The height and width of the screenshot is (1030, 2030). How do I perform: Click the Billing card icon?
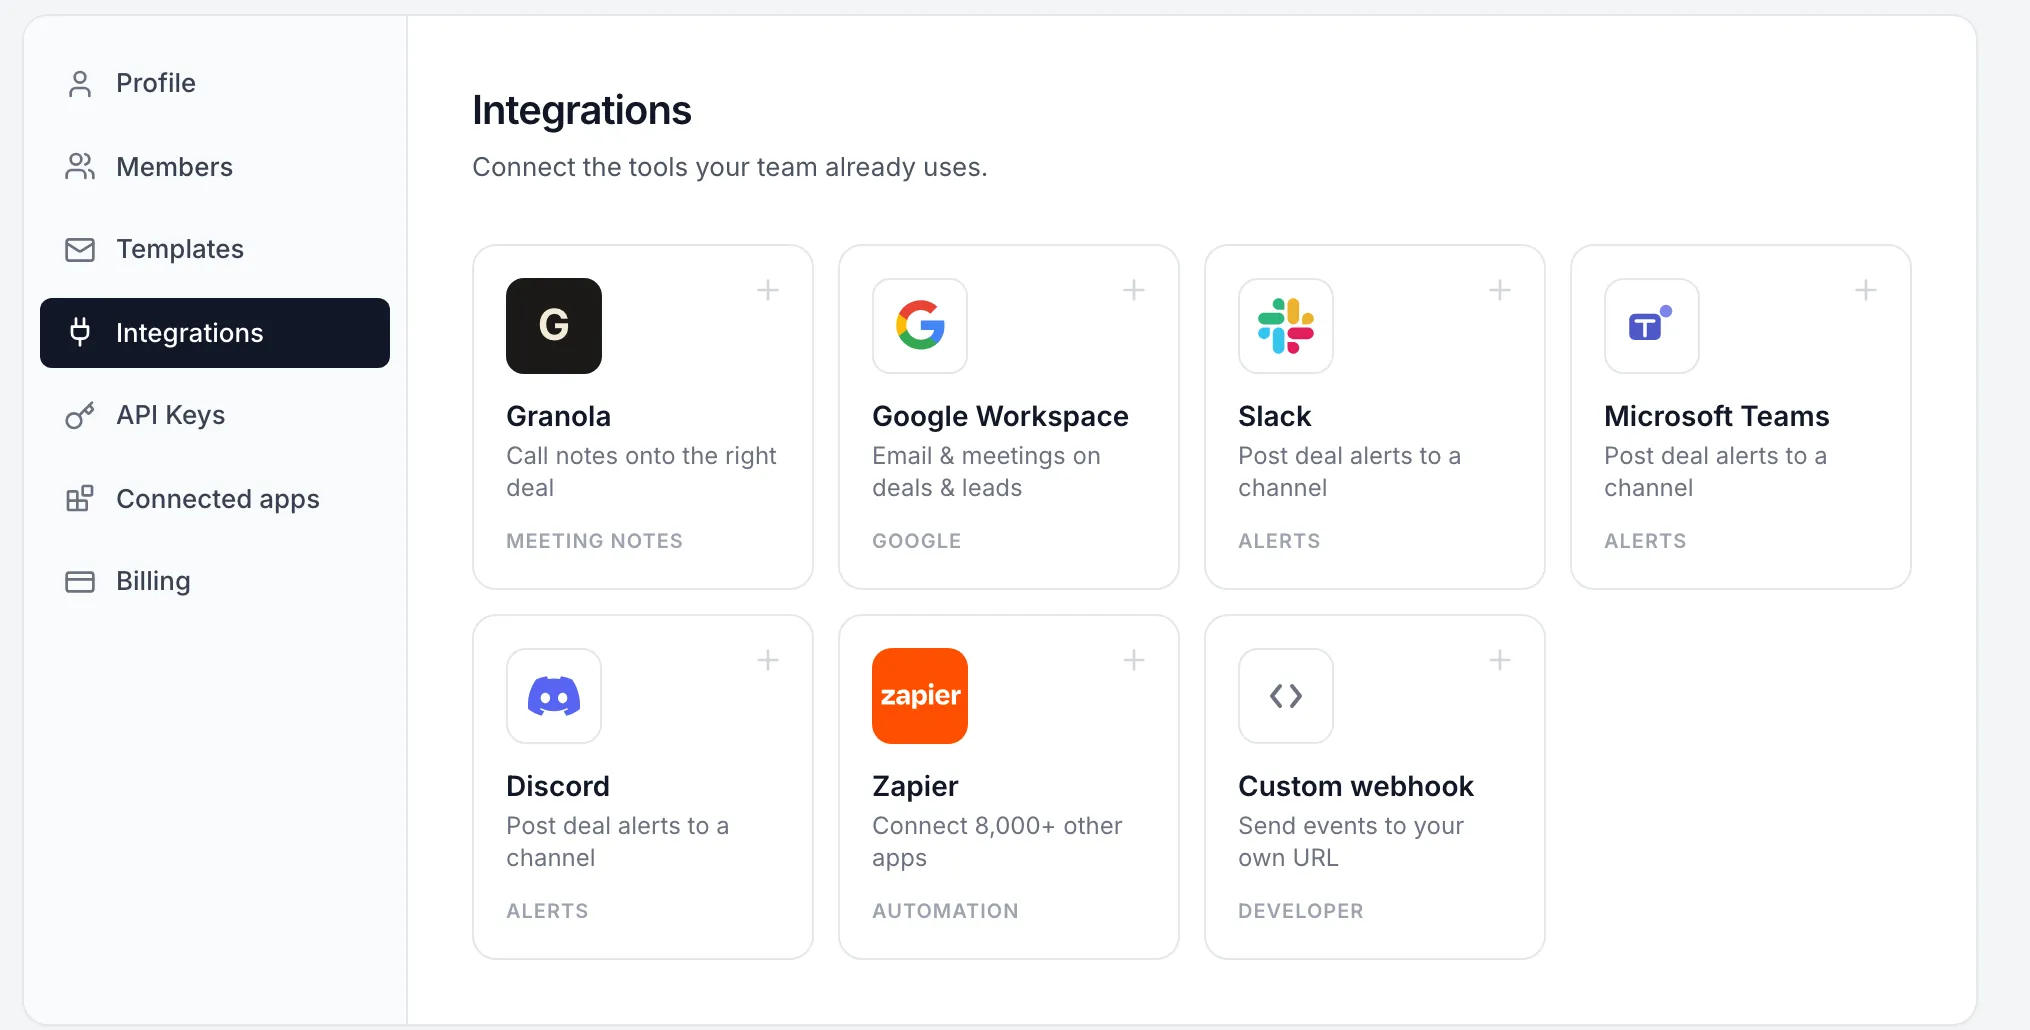coord(80,582)
